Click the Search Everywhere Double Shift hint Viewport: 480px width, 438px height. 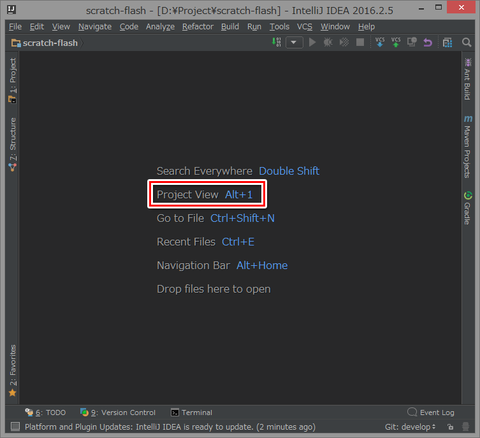tap(238, 171)
